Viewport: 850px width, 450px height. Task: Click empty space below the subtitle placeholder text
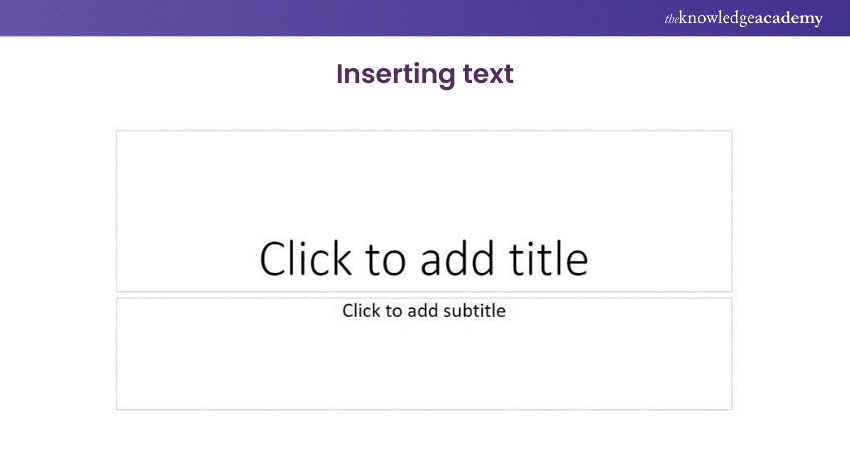pyautogui.click(x=424, y=370)
